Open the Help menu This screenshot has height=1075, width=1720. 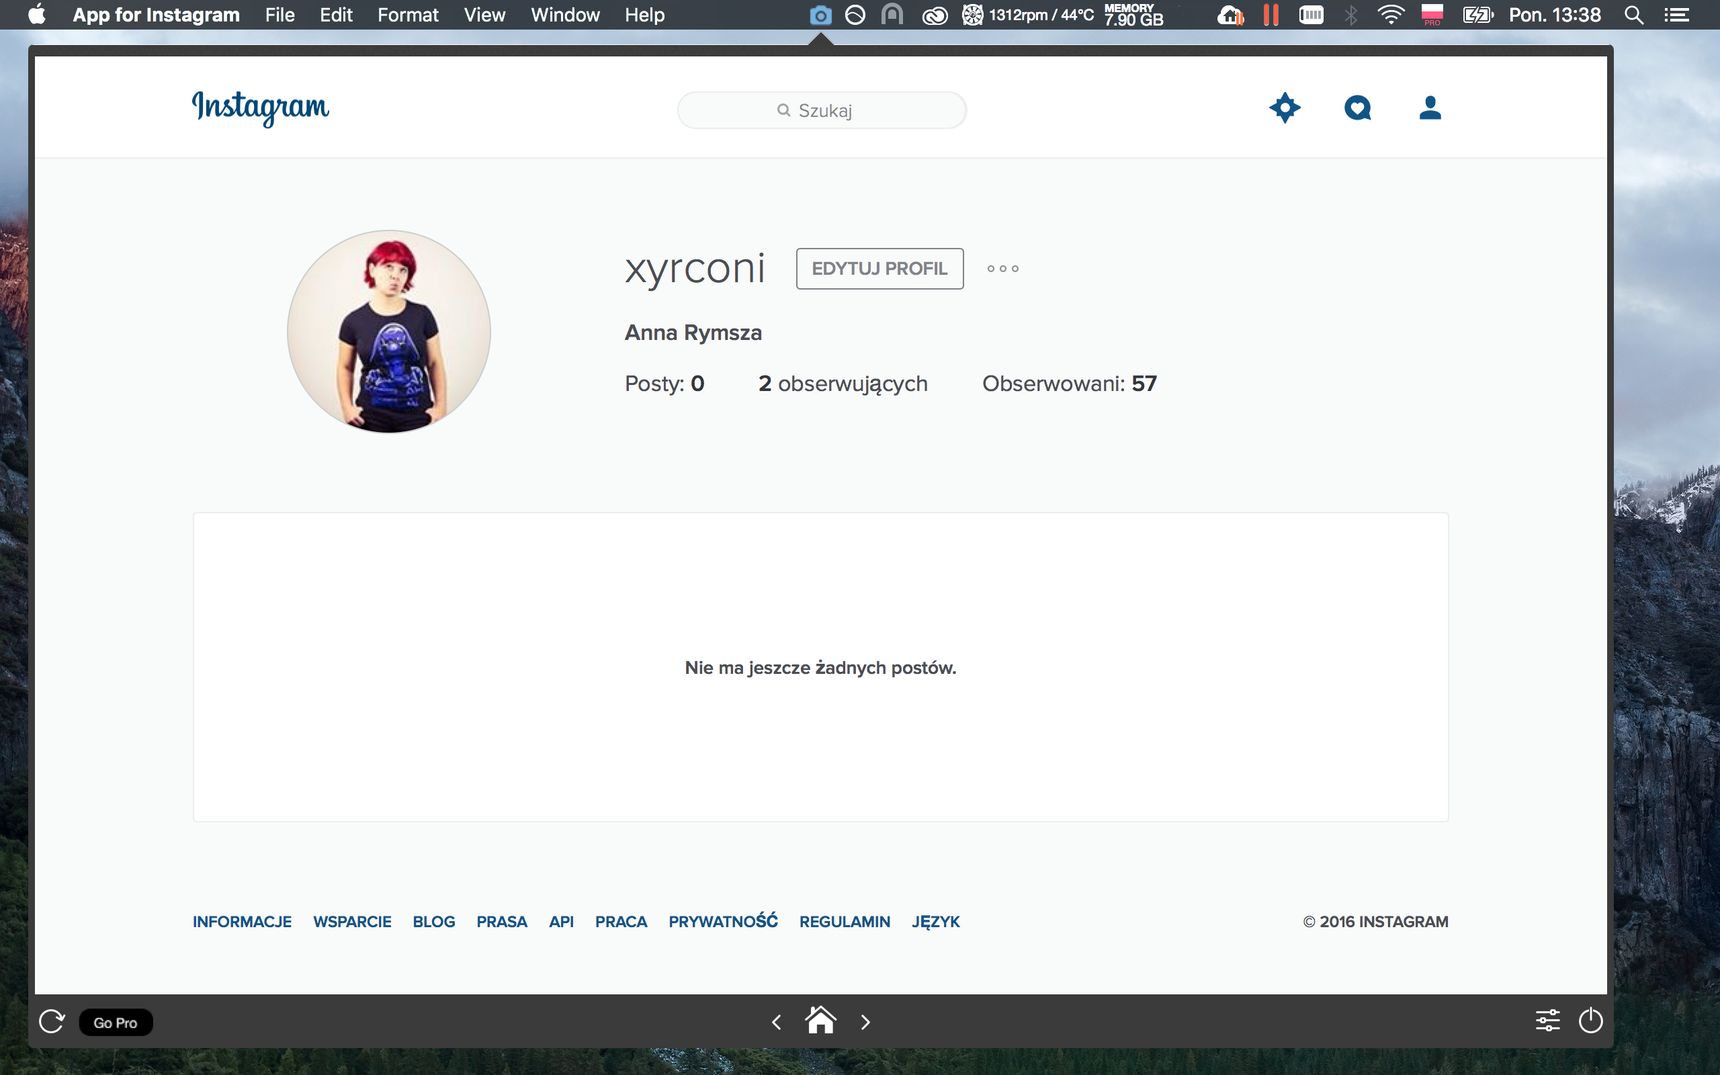(644, 15)
